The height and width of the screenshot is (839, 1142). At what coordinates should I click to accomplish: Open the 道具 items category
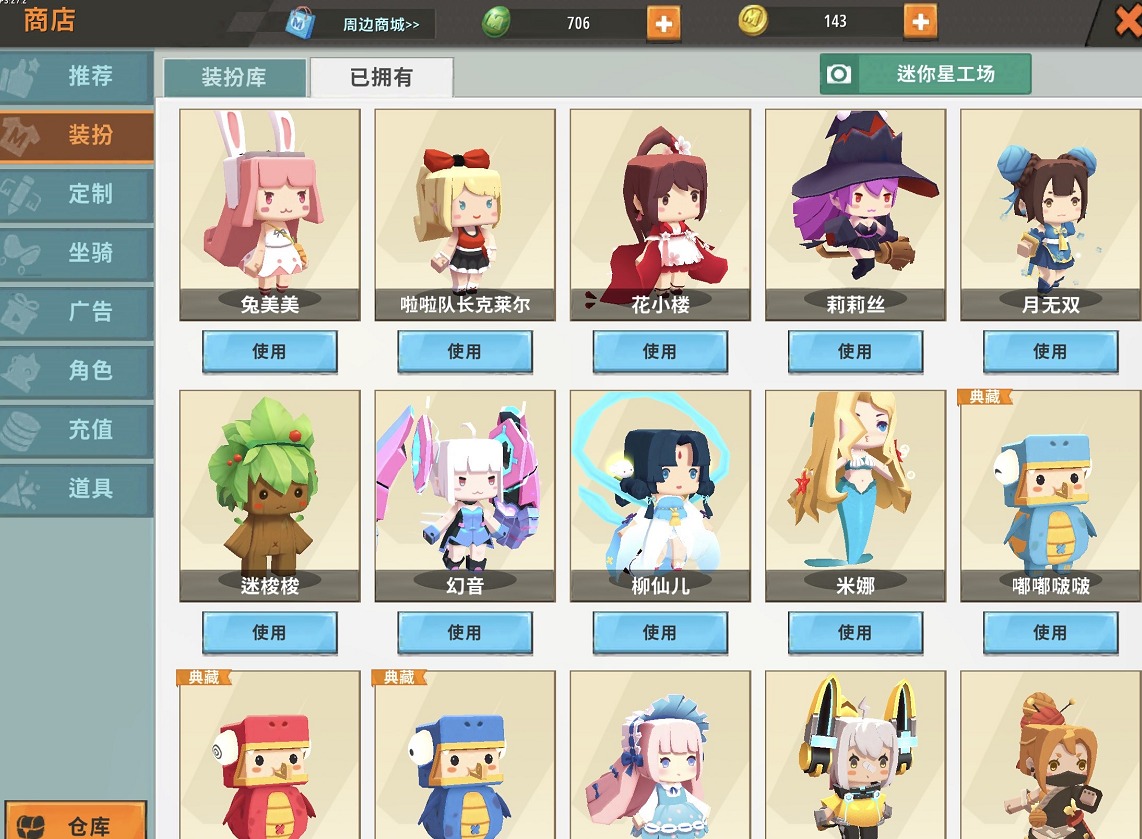point(76,489)
